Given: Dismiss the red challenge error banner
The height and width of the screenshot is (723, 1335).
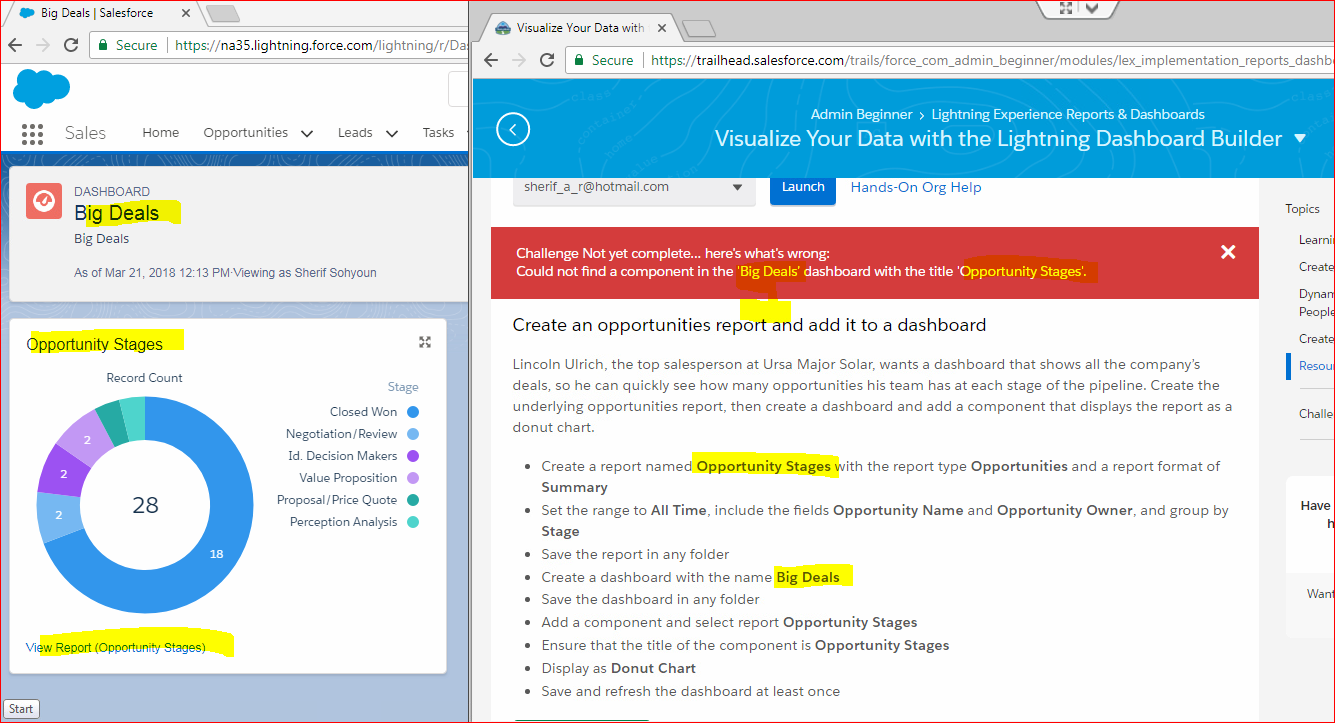Looking at the screenshot, I should pyautogui.click(x=1228, y=252).
